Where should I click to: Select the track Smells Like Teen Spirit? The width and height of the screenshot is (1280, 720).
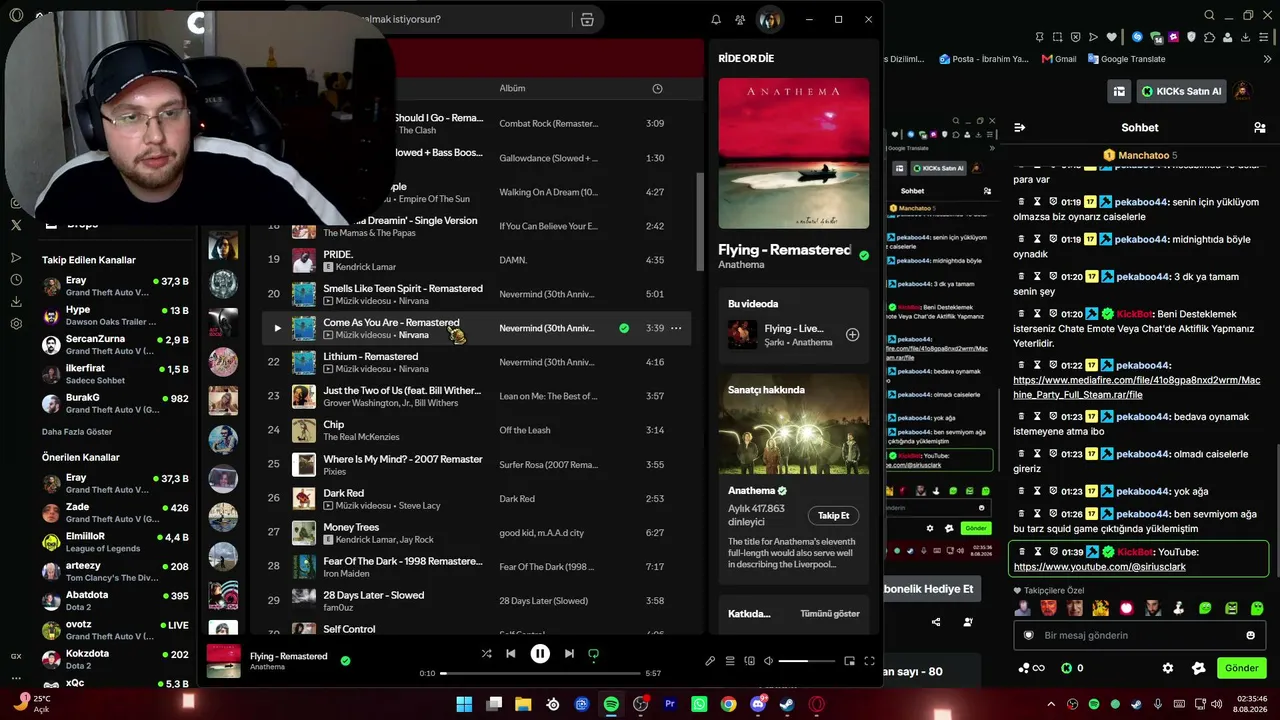pyautogui.click(x=403, y=288)
